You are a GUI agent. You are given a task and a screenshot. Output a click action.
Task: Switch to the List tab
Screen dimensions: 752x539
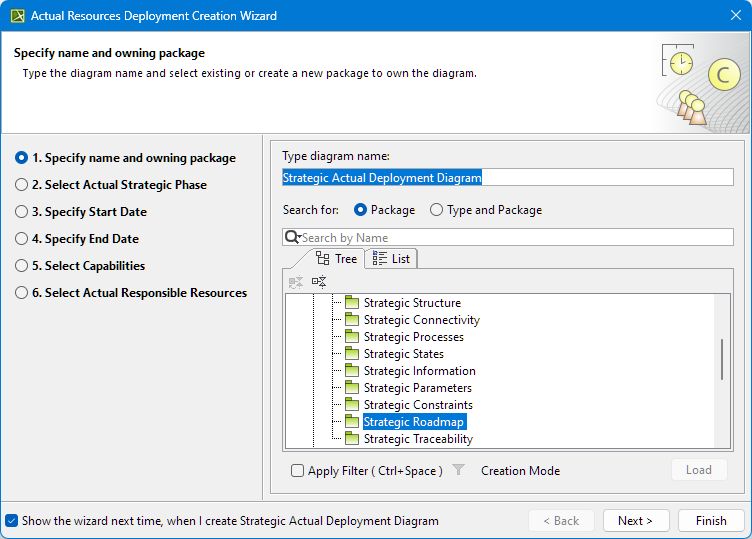pyautogui.click(x=391, y=259)
